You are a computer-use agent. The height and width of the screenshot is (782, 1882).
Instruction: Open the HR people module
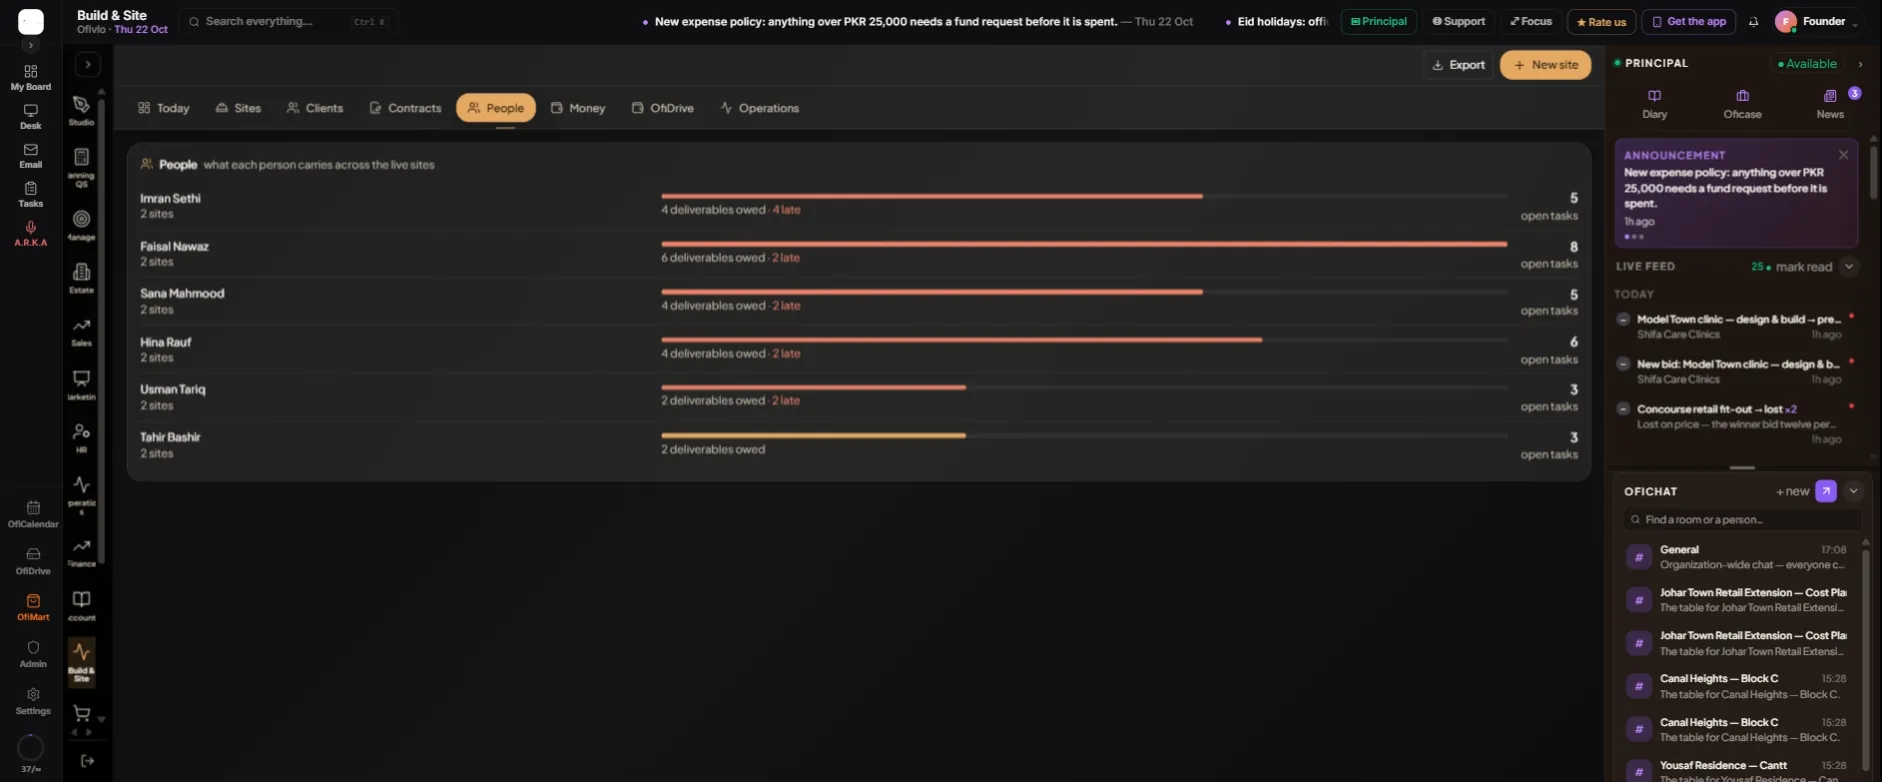click(x=82, y=438)
